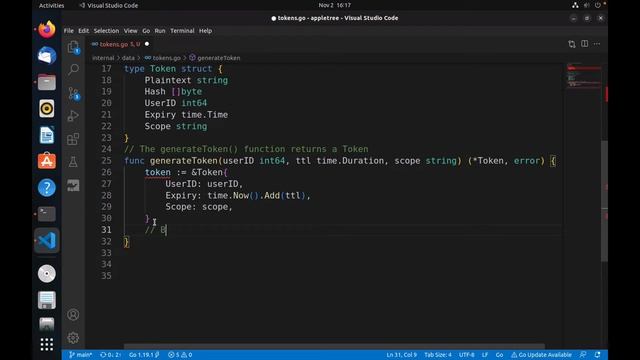Click Go 1.19.1 version in status bar
The width and height of the screenshot is (640, 360).
click(144, 355)
